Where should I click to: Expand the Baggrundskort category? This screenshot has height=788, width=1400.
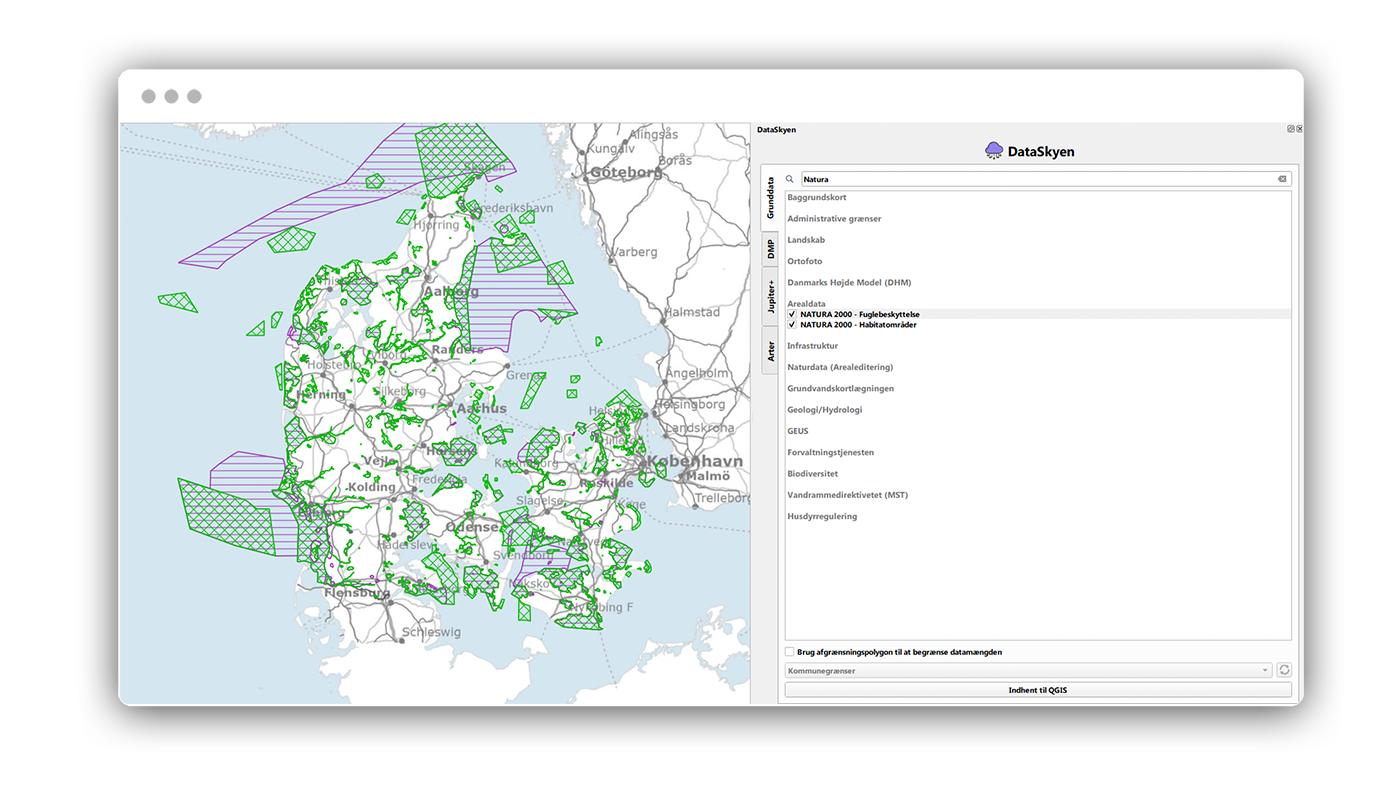click(x=816, y=197)
